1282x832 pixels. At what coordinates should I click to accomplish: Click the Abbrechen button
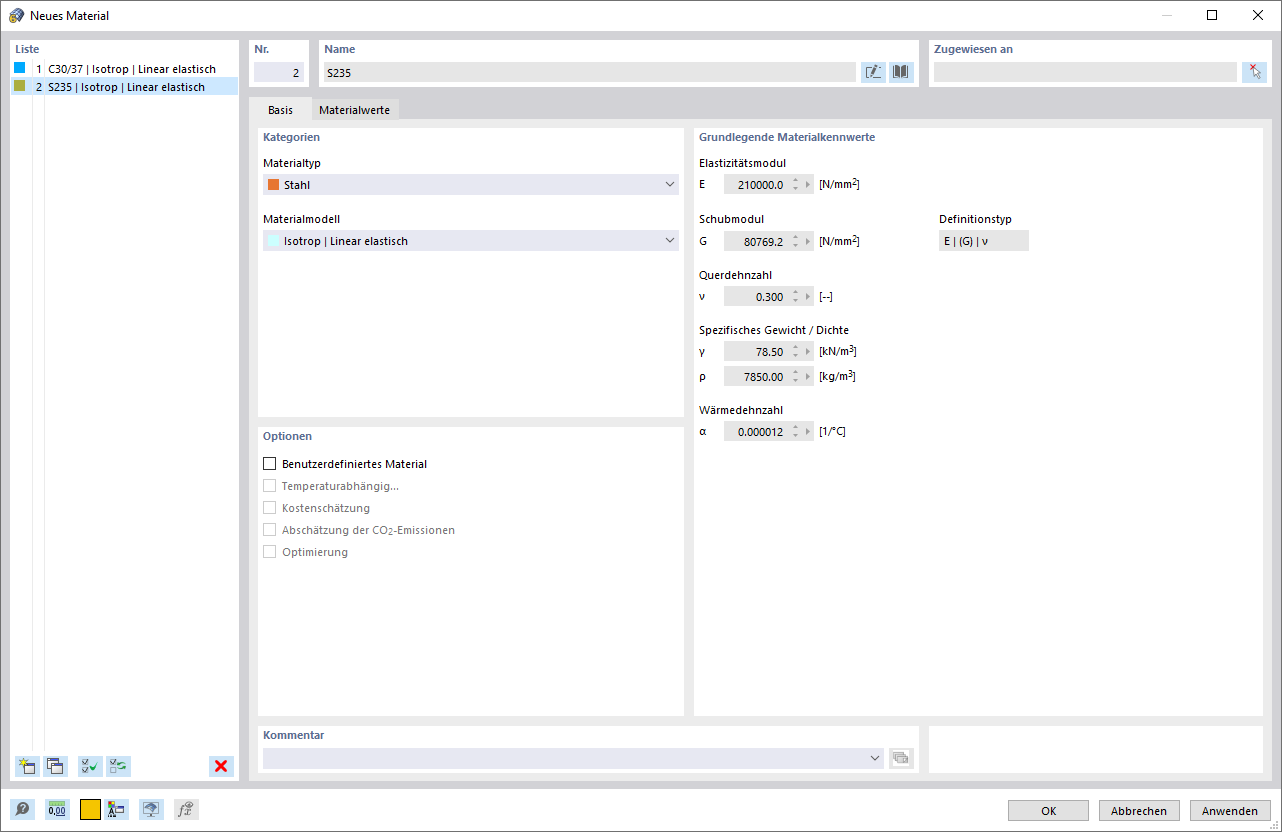coord(1139,811)
